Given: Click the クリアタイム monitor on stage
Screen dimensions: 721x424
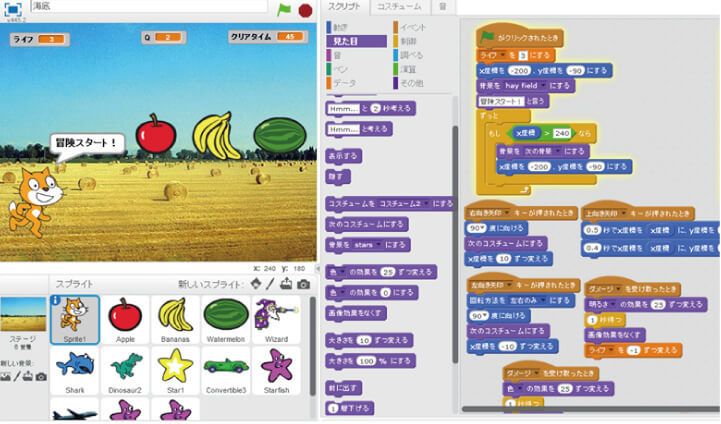Looking at the screenshot, I should click(x=268, y=37).
